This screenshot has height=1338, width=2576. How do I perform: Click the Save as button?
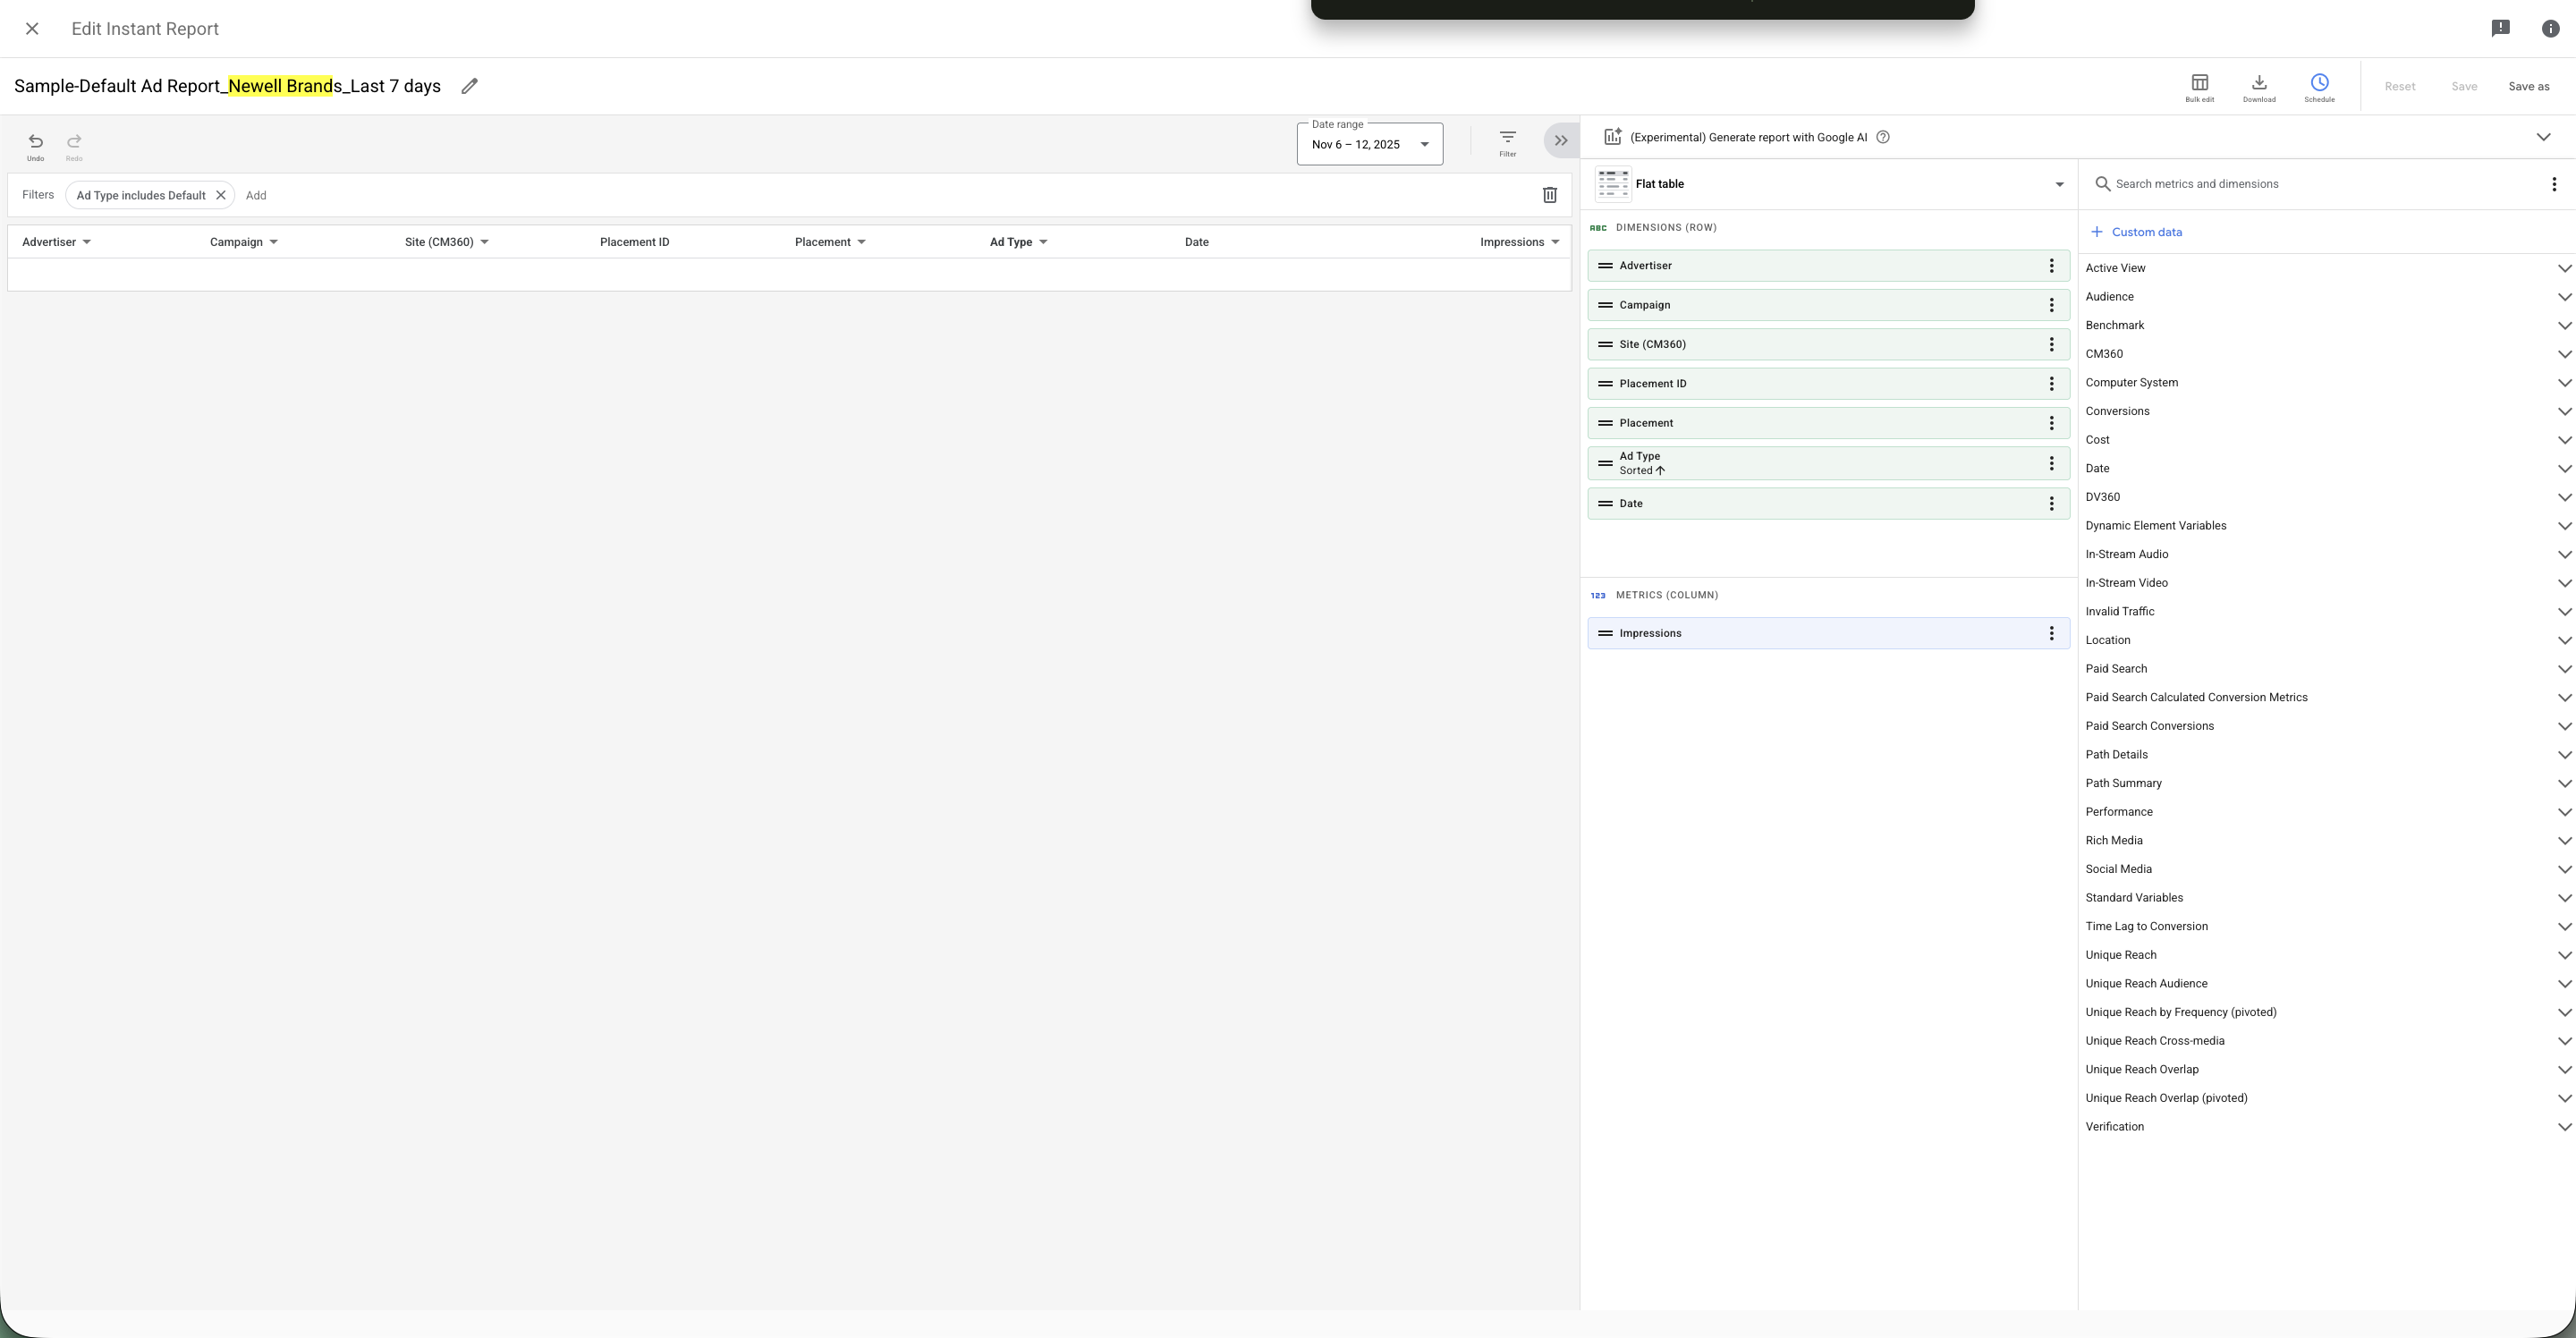point(2528,87)
